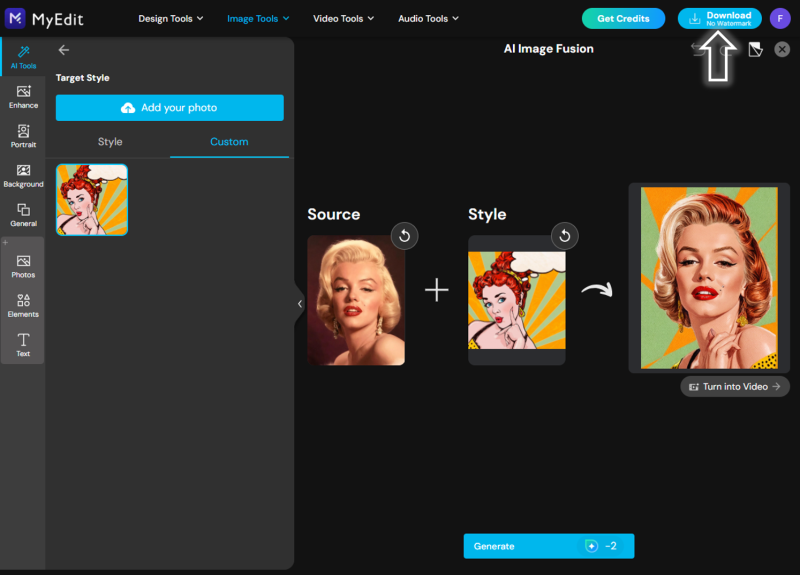The width and height of the screenshot is (800, 575).
Task: Reset the Style image with its rotate icon
Action: [565, 236]
